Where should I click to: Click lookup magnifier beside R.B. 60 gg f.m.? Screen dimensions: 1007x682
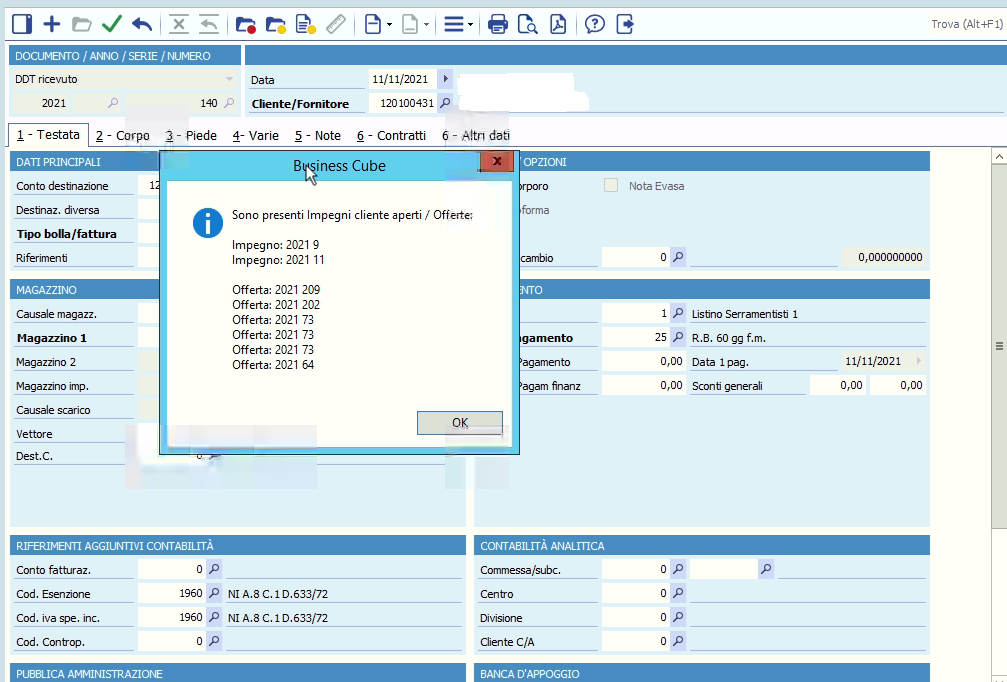point(678,337)
